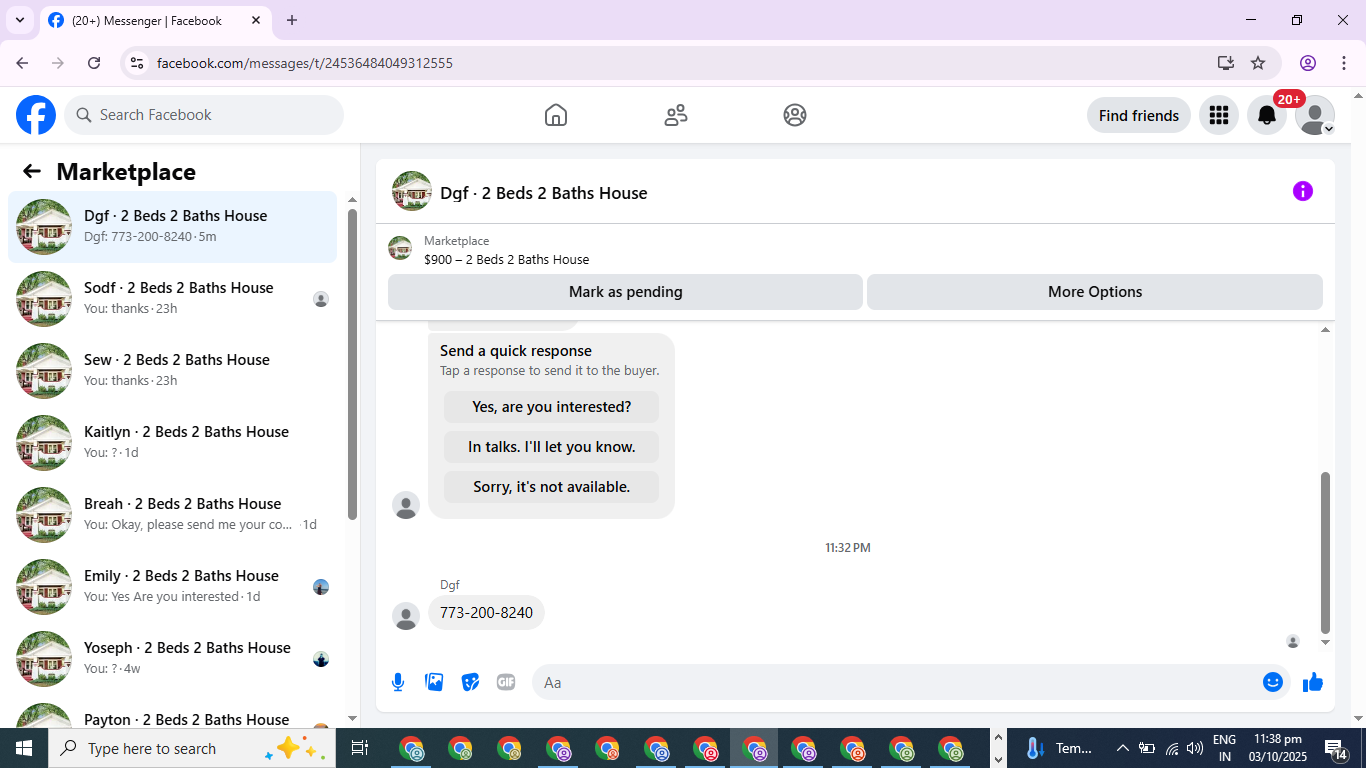Open the account profile avatar menu

[x=1315, y=115]
